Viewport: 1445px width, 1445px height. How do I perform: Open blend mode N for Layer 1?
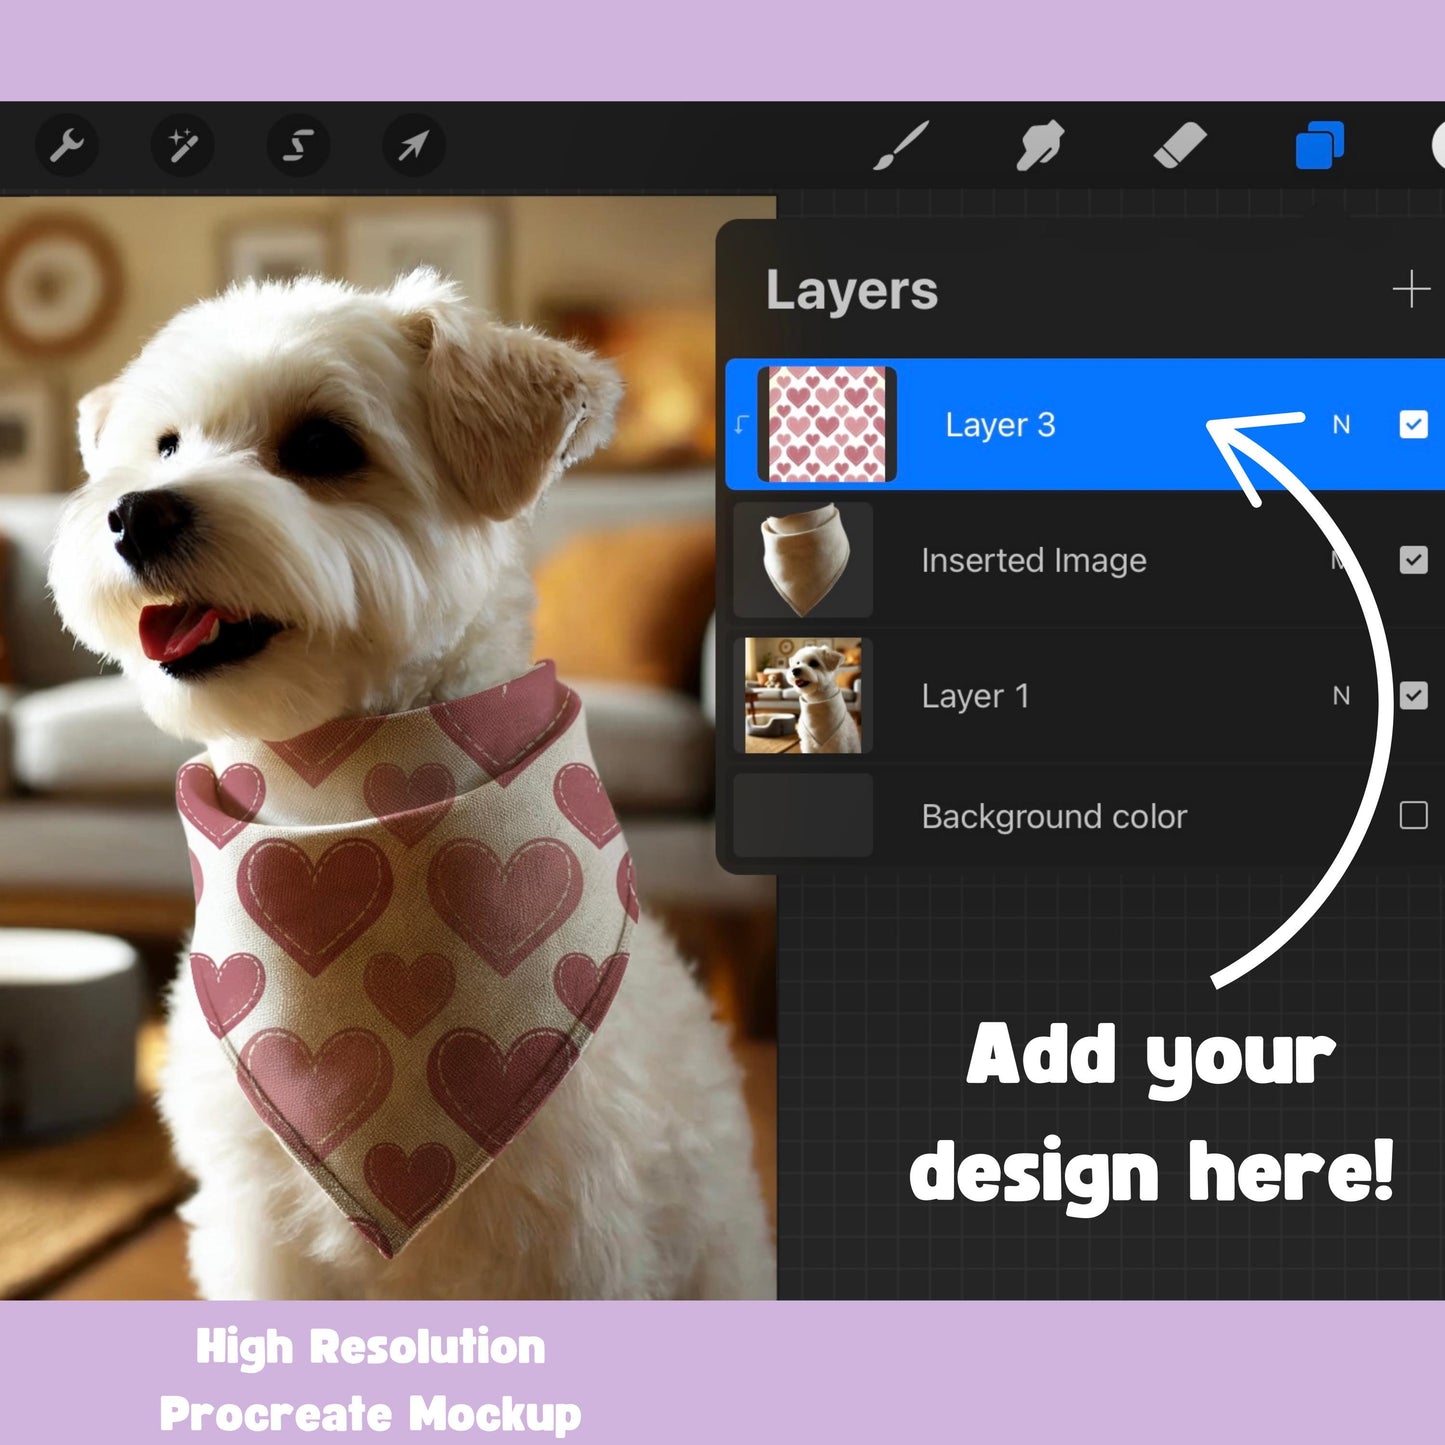coord(1341,695)
